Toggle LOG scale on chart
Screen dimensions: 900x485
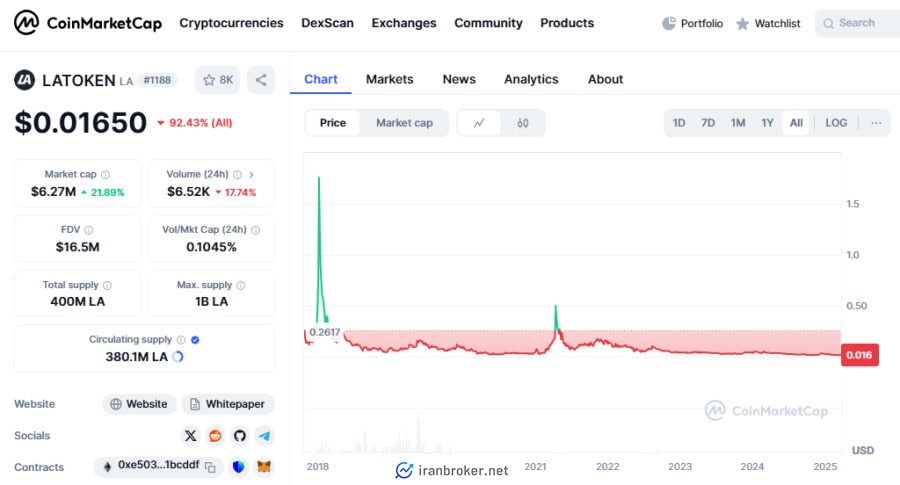click(836, 123)
